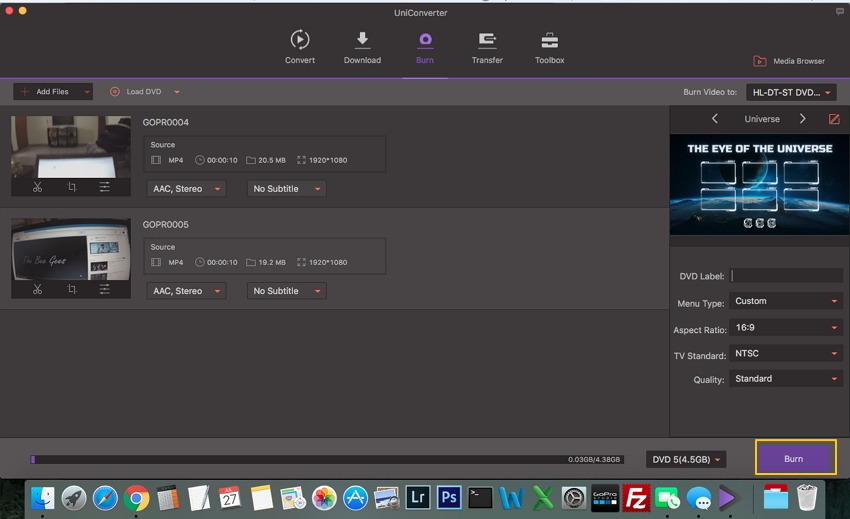Open No Subtitle dropdown for GOPR0005
Viewport: 850px width, 519px height.
(x=287, y=291)
